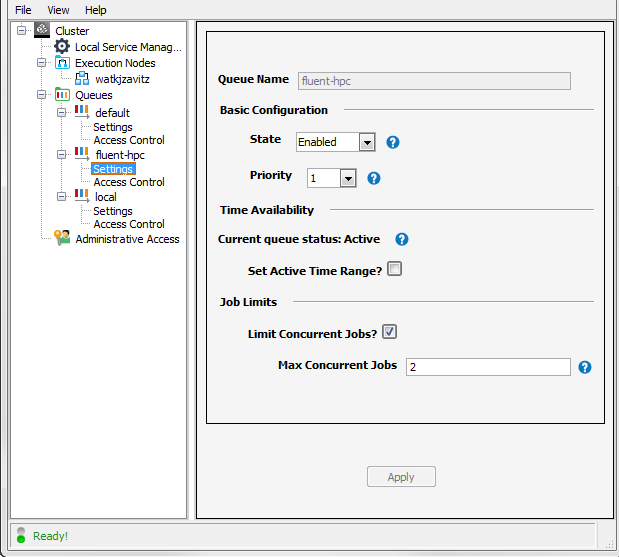Click the Execution Nodes icon
Image resolution: width=619 pixels, height=557 pixels.
click(x=62, y=63)
